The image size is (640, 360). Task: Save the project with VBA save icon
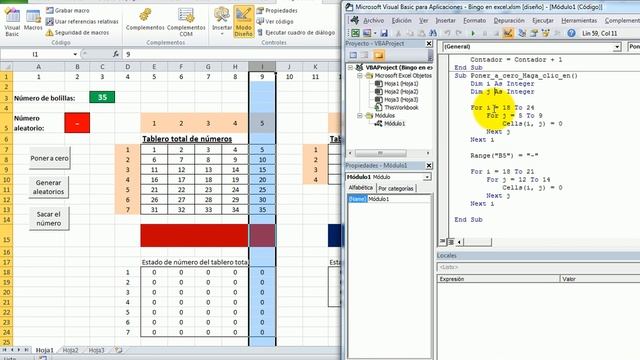click(x=384, y=33)
